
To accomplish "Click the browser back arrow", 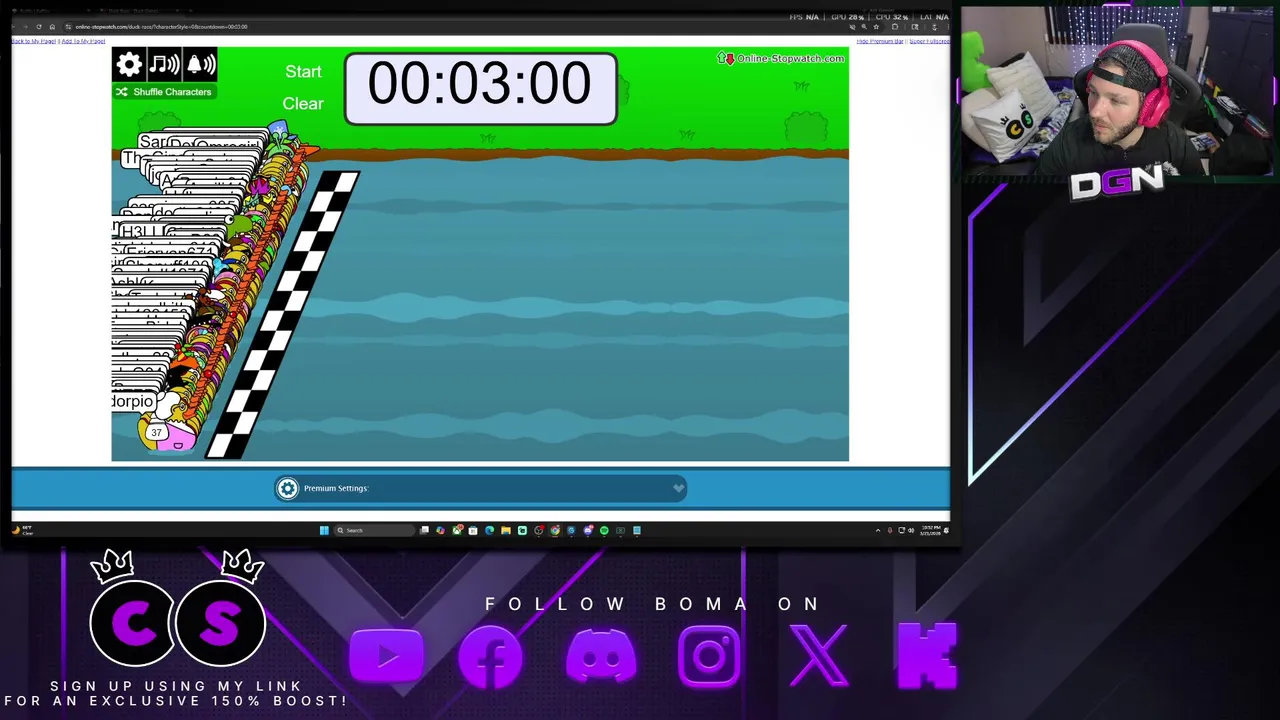I will pyautogui.click(x=14, y=27).
